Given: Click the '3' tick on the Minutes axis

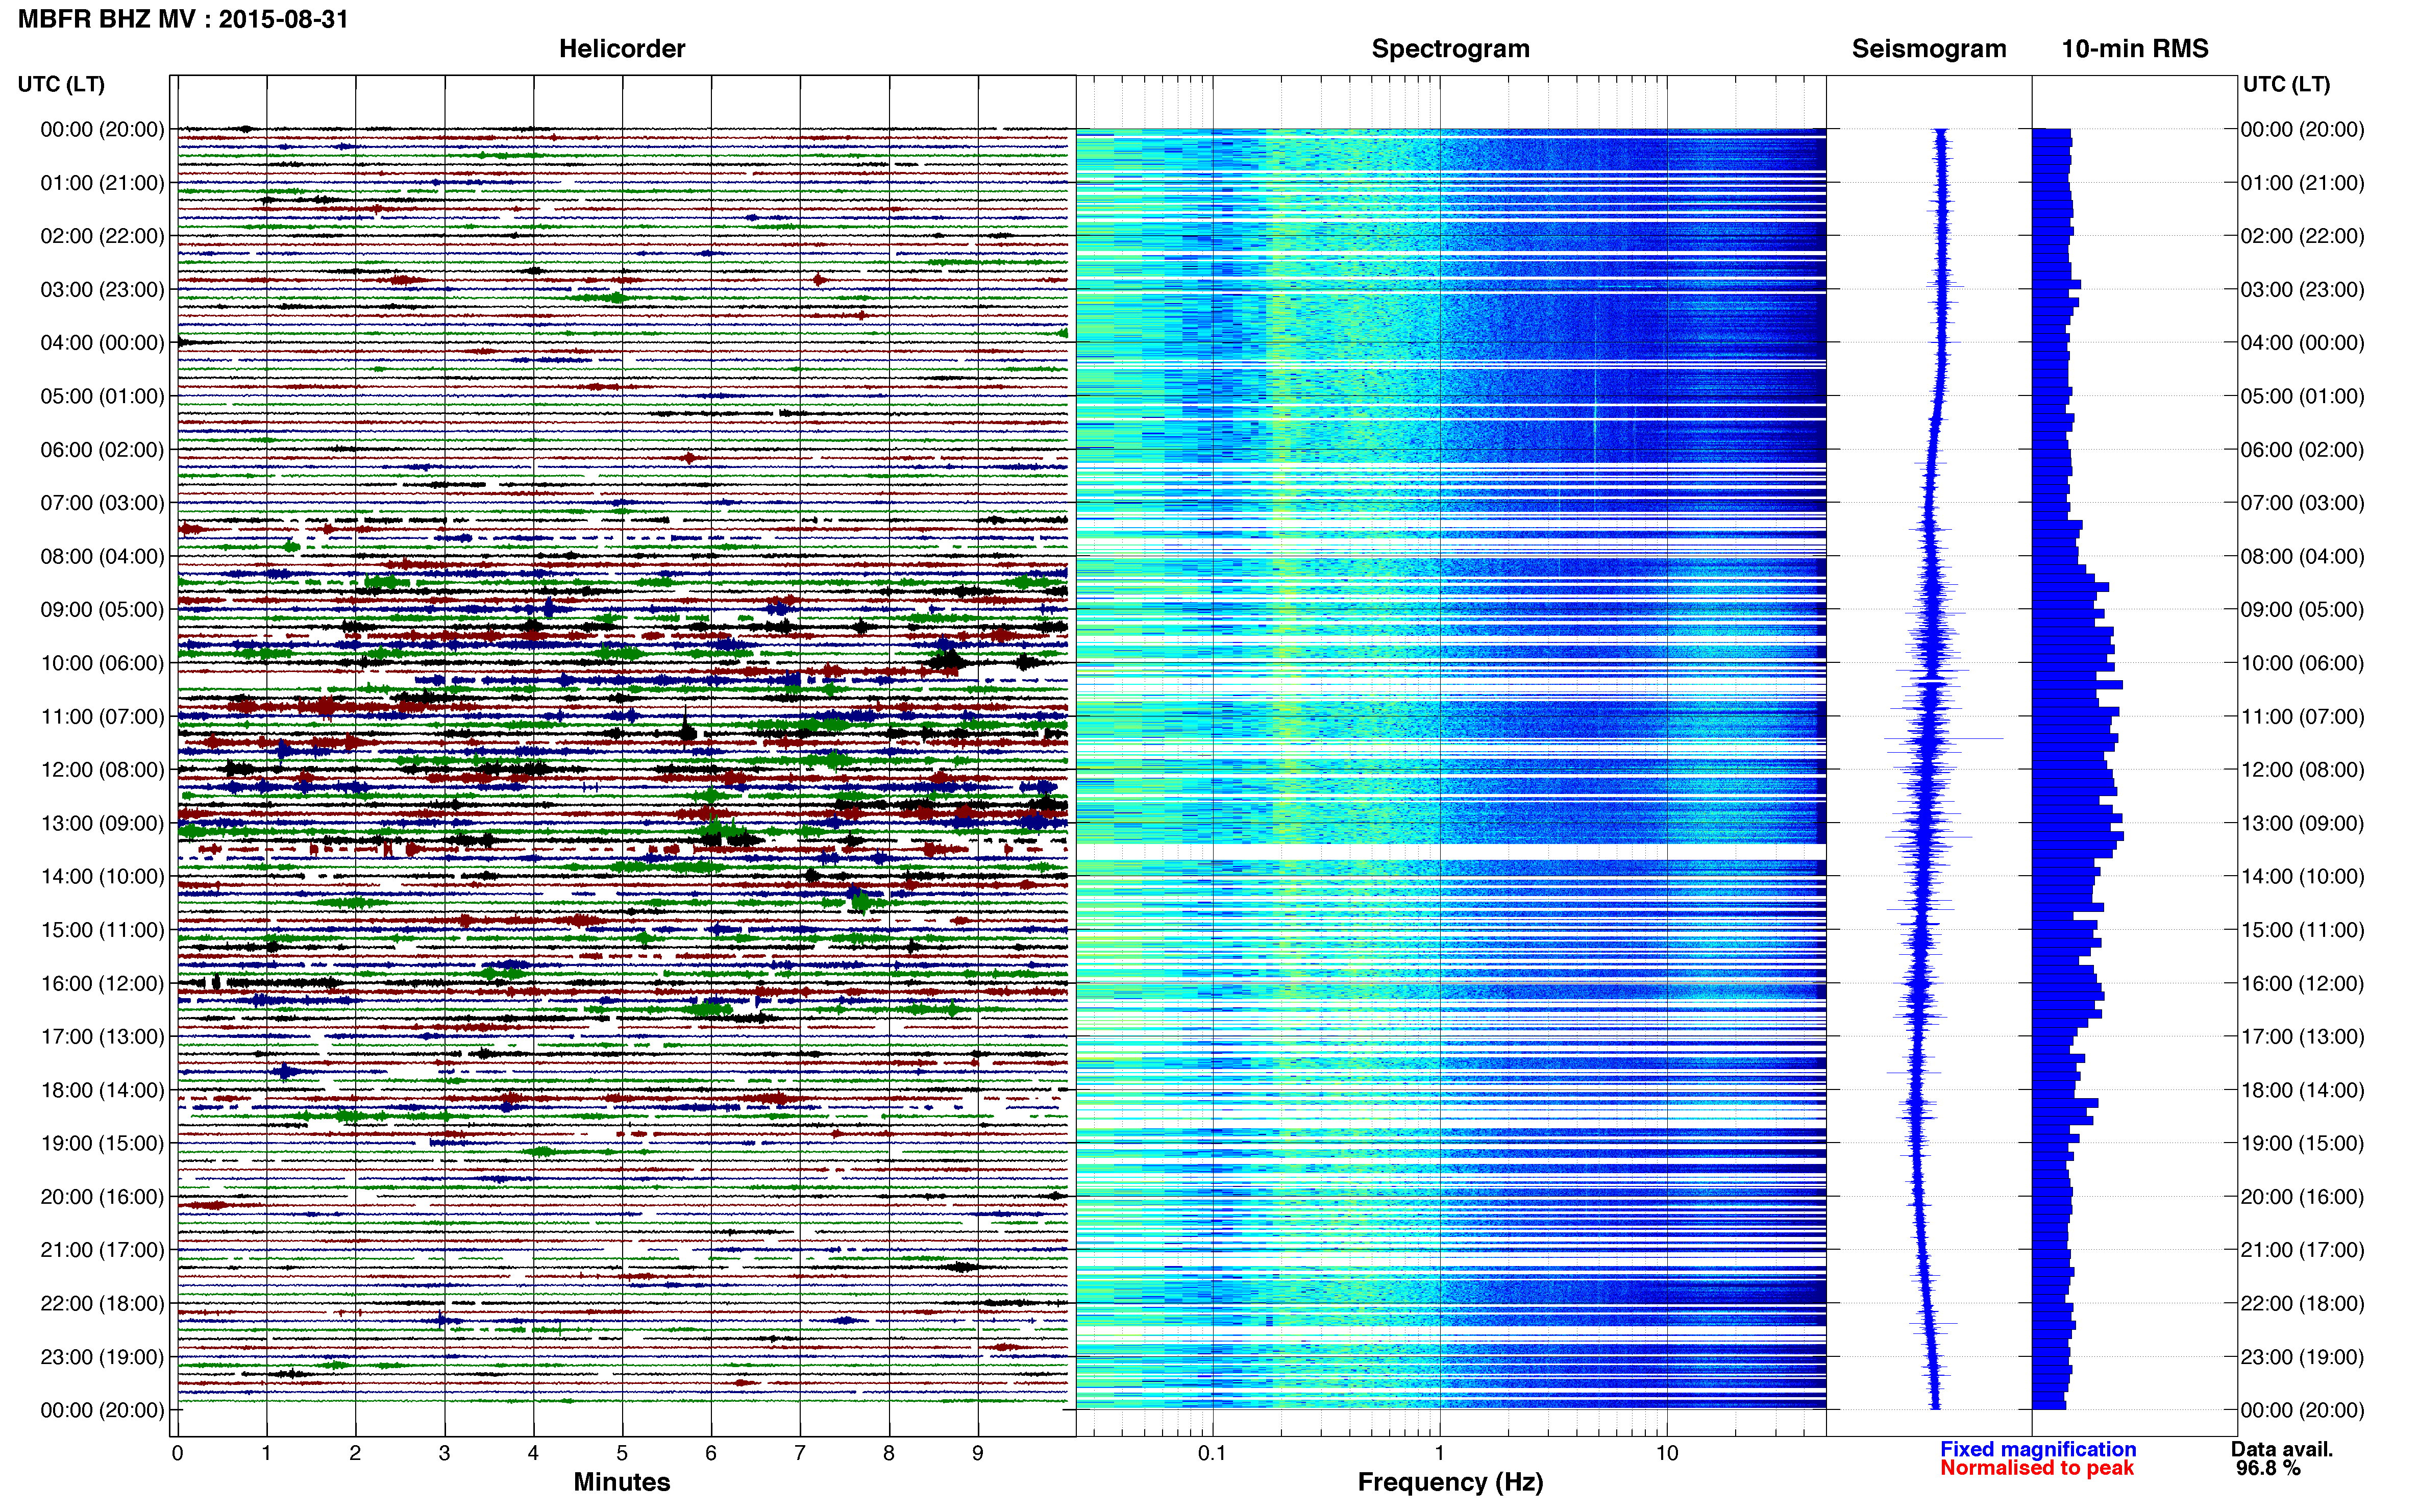Looking at the screenshot, I should [x=444, y=1453].
